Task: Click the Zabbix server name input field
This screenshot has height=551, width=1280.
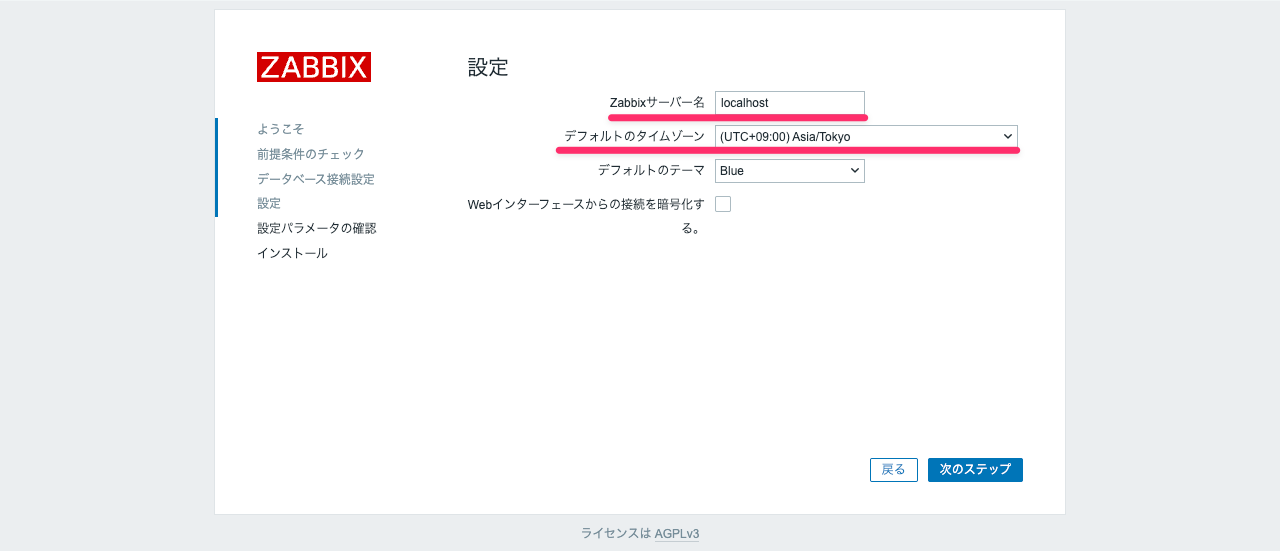Action: coord(790,103)
